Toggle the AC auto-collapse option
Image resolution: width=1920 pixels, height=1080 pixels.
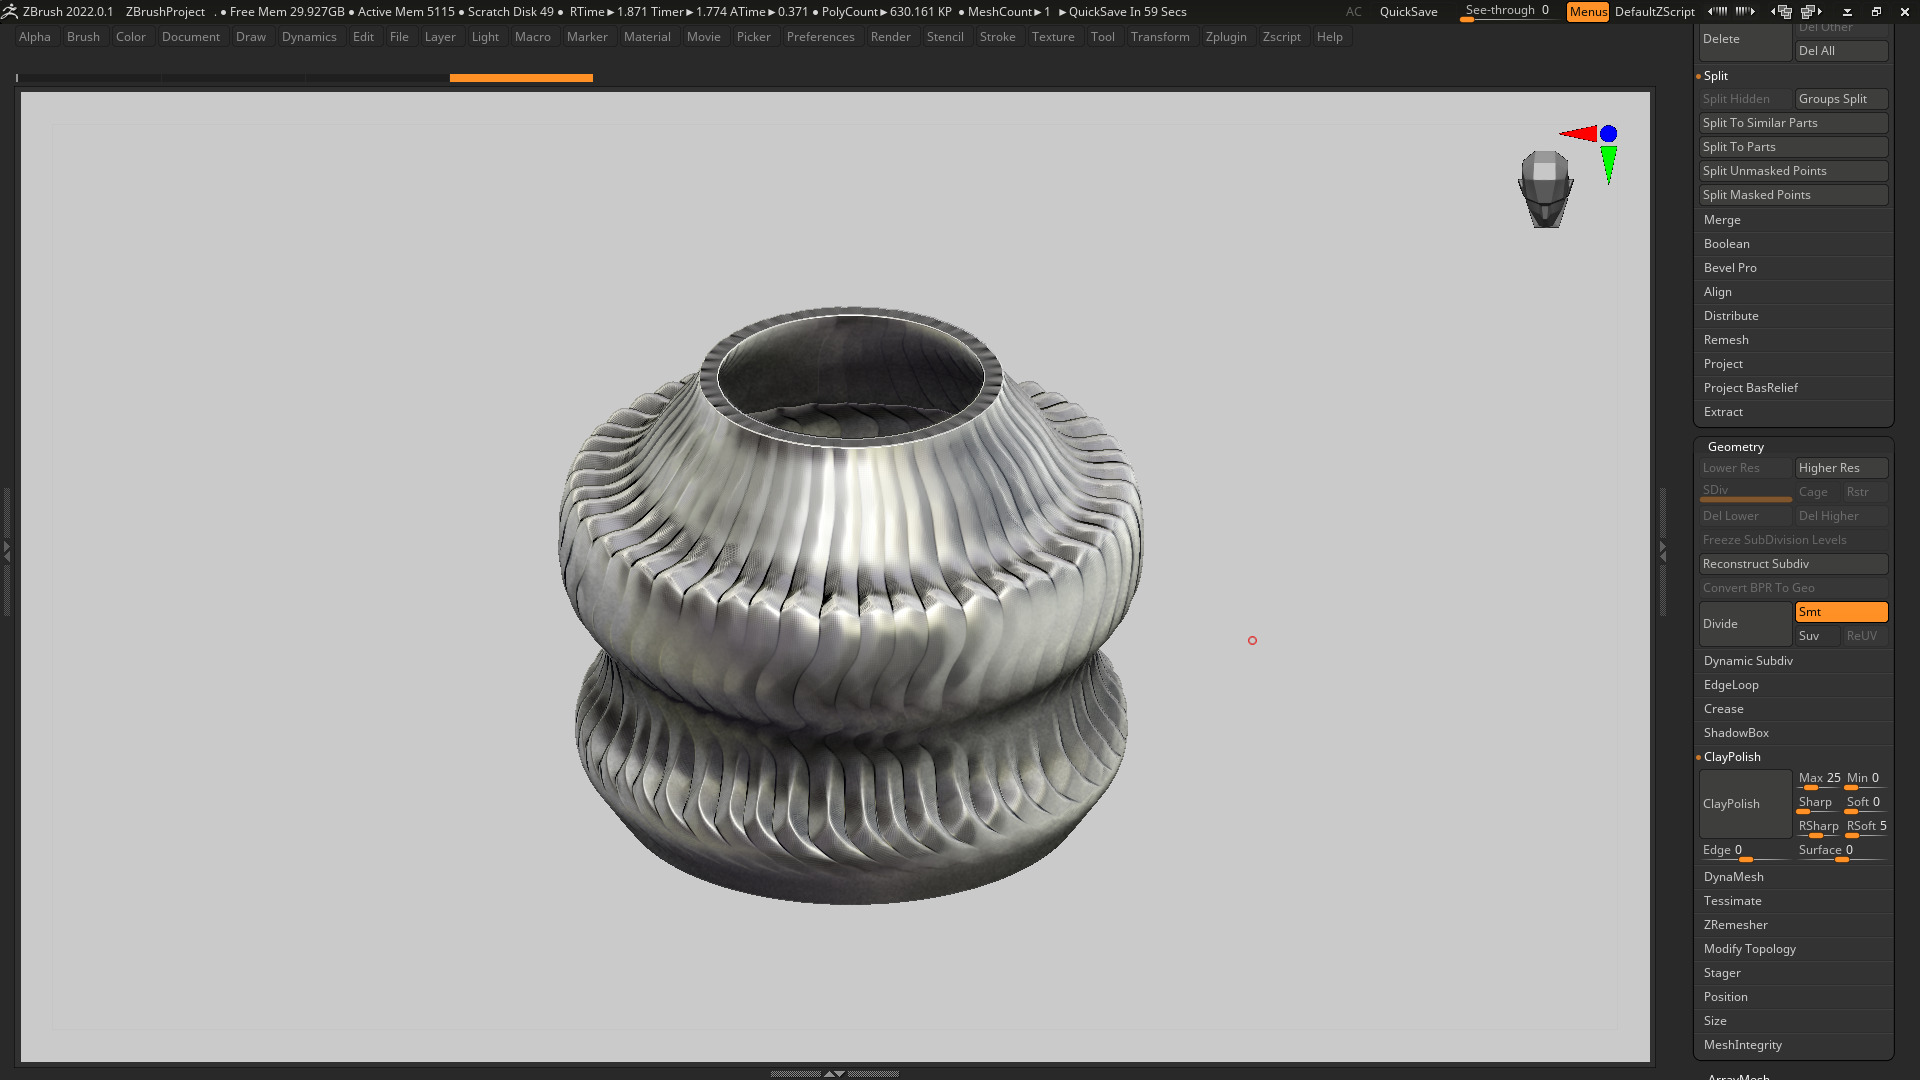tap(1353, 11)
